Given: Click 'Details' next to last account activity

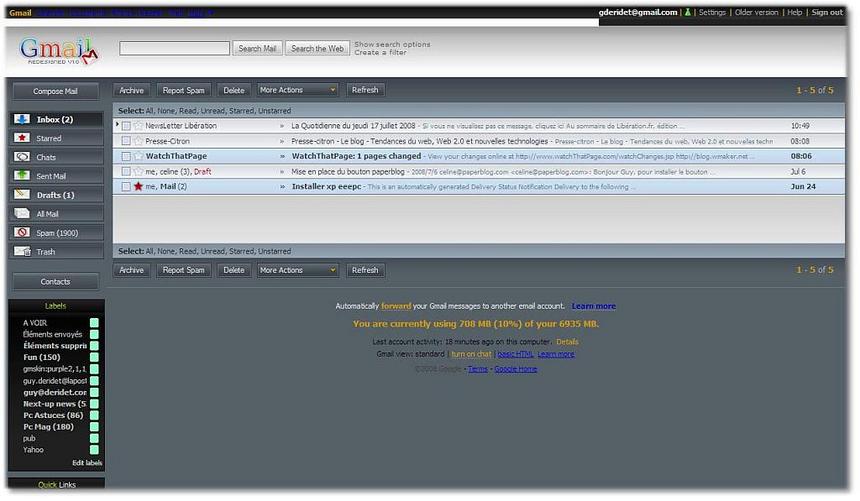Looking at the screenshot, I should pyautogui.click(x=567, y=342).
